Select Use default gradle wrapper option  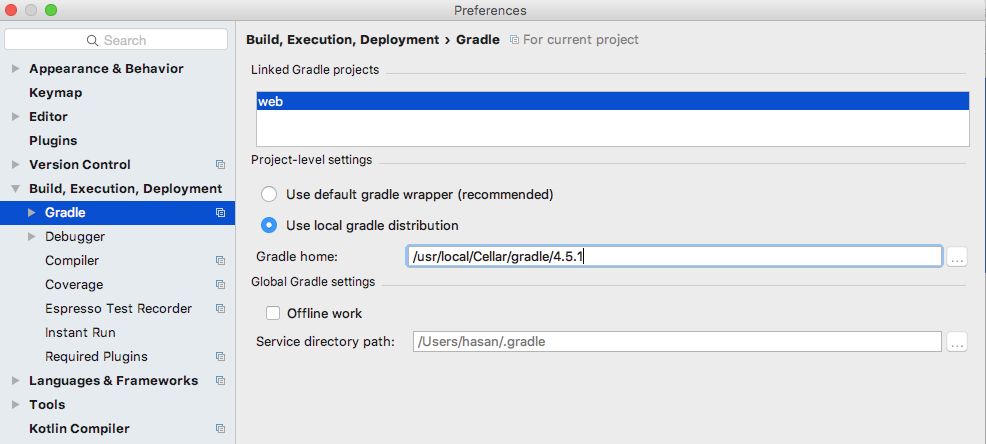click(x=269, y=194)
